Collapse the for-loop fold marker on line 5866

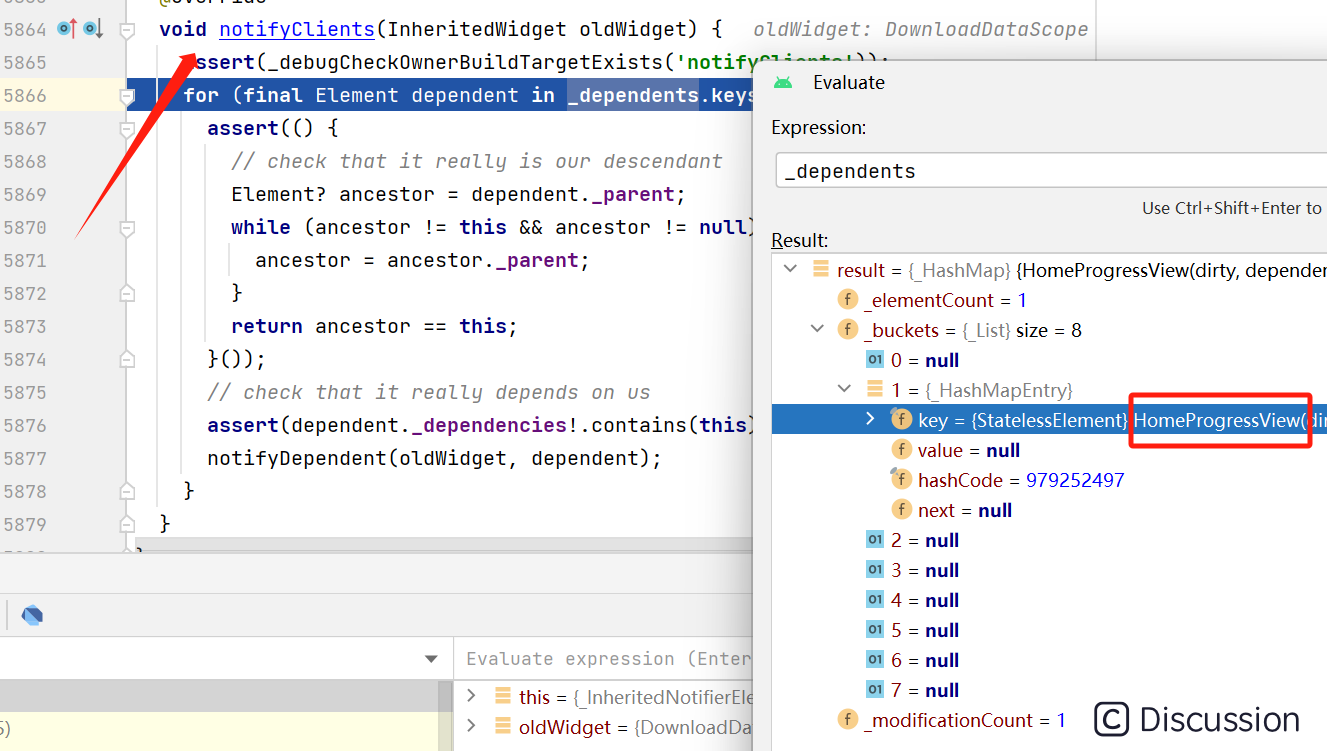[127, 96]
